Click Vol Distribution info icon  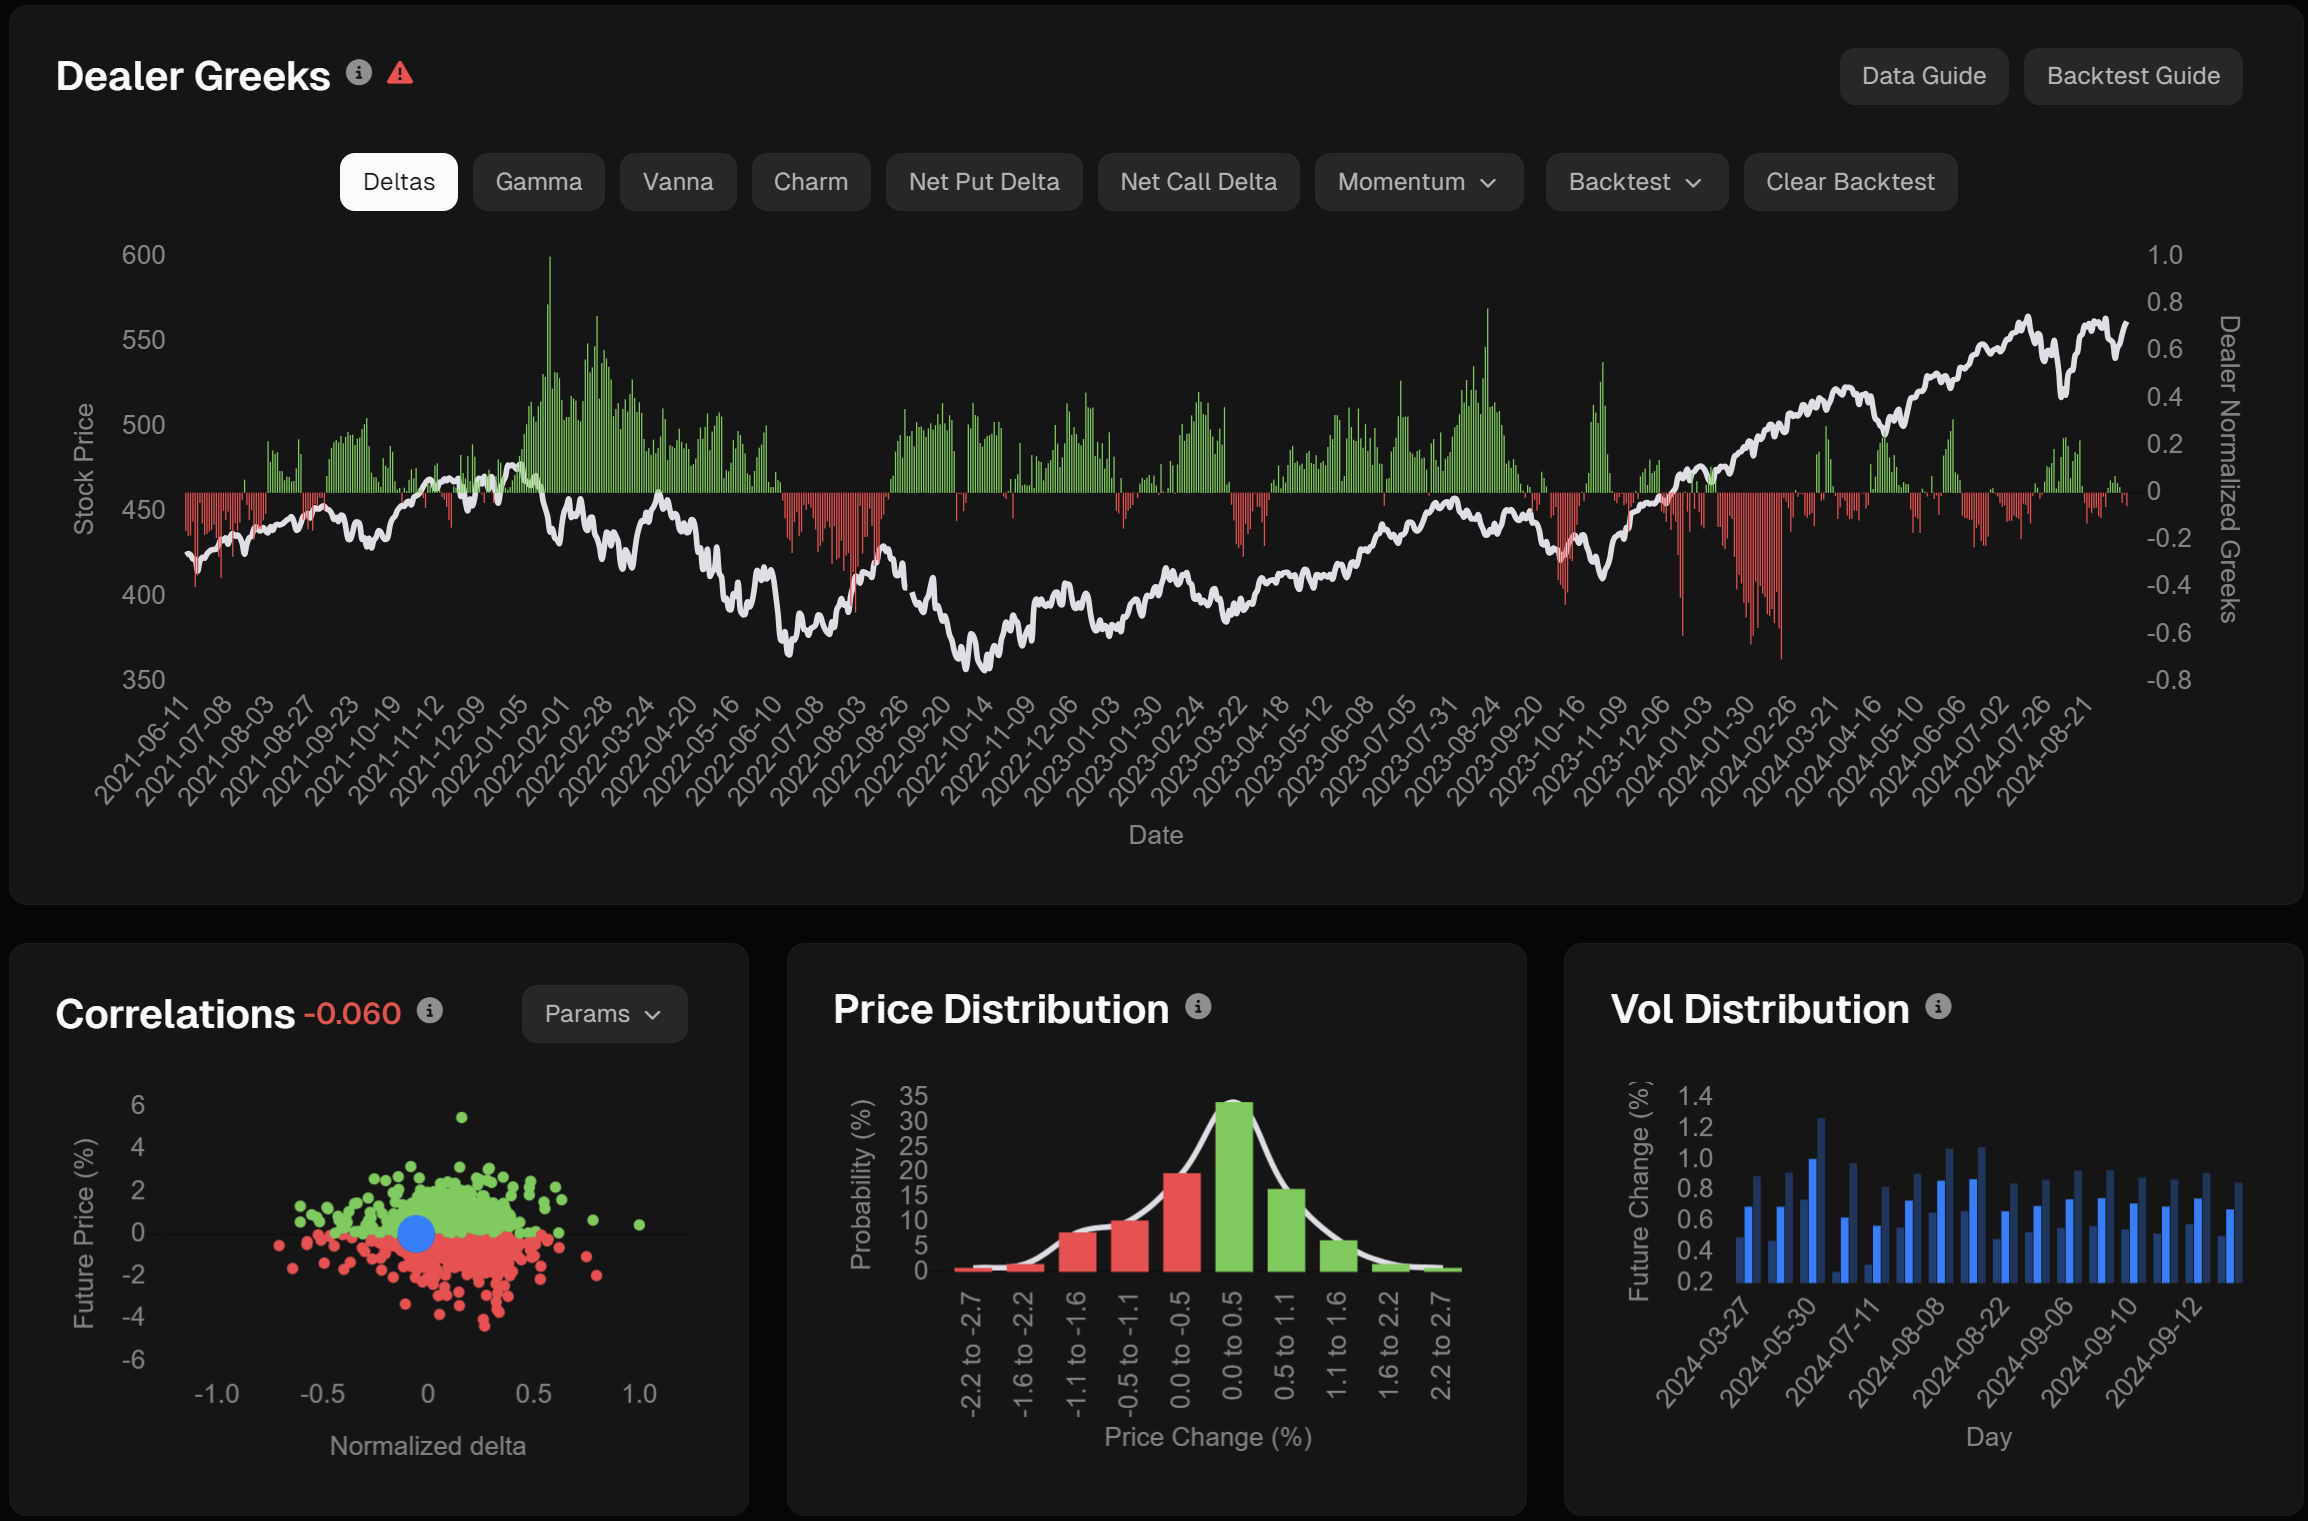(x=1938, y=1007)
